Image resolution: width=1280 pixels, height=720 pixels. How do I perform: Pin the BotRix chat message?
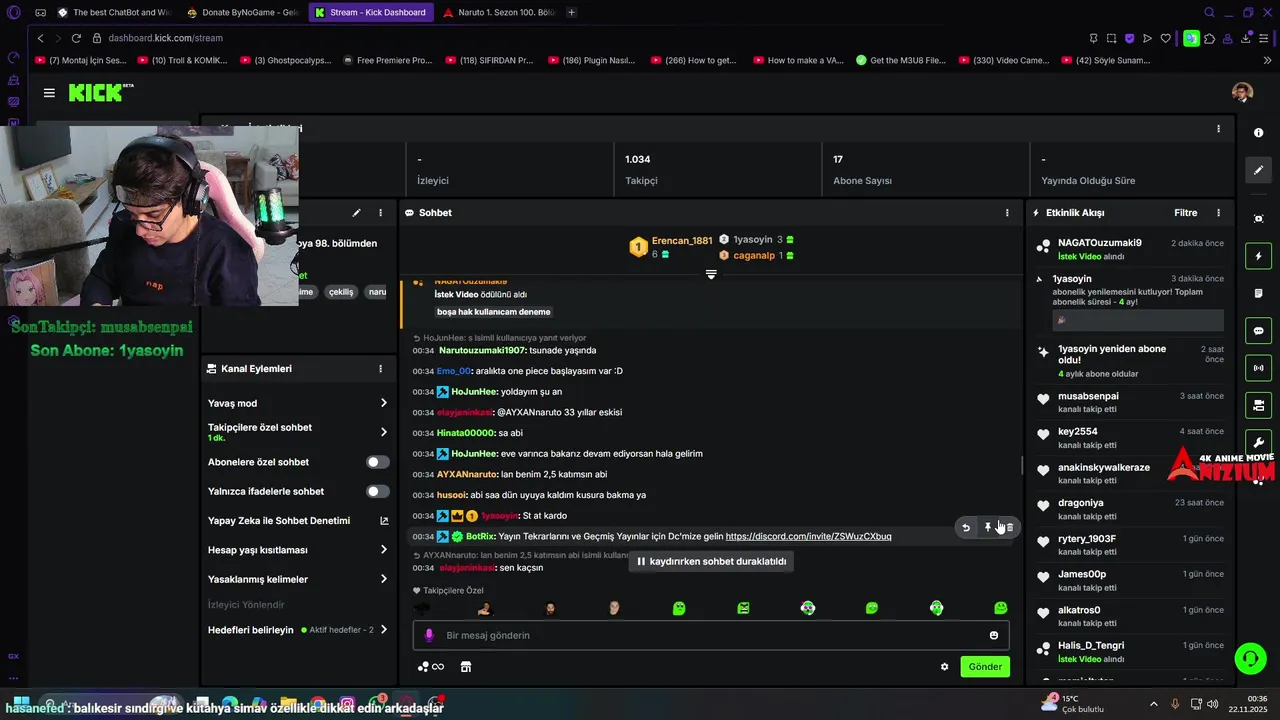click(988, 527)
